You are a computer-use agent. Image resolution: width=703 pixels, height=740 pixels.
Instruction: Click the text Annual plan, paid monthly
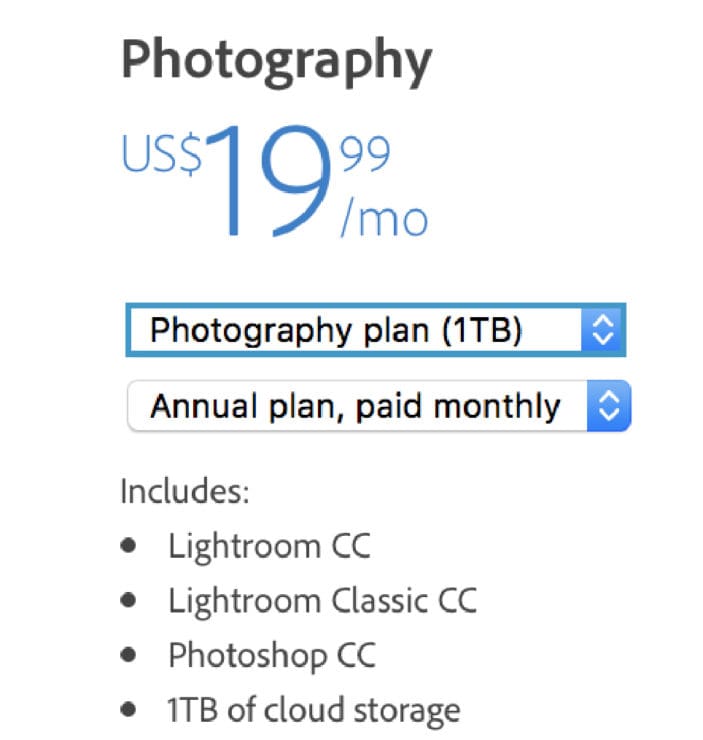[355, 407]
